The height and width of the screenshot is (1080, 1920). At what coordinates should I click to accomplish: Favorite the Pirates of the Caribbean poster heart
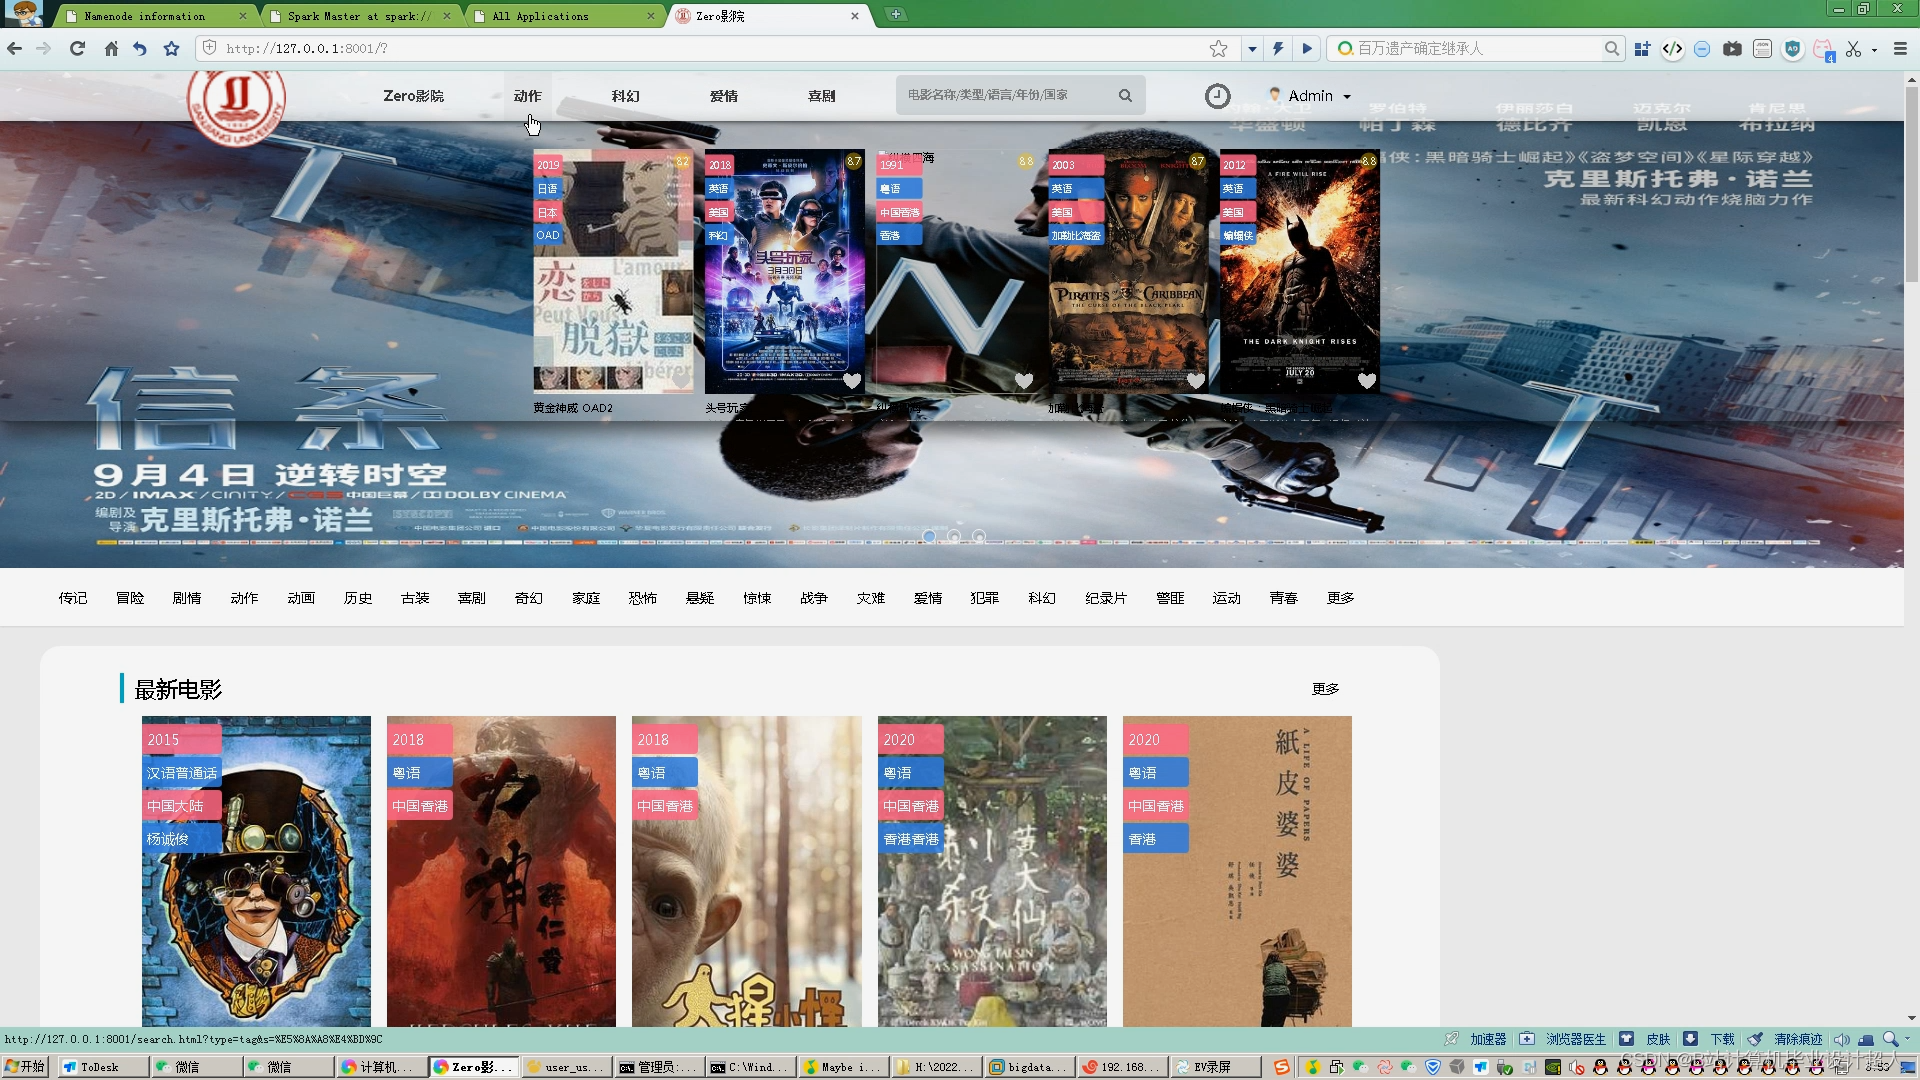point(1195,380)
